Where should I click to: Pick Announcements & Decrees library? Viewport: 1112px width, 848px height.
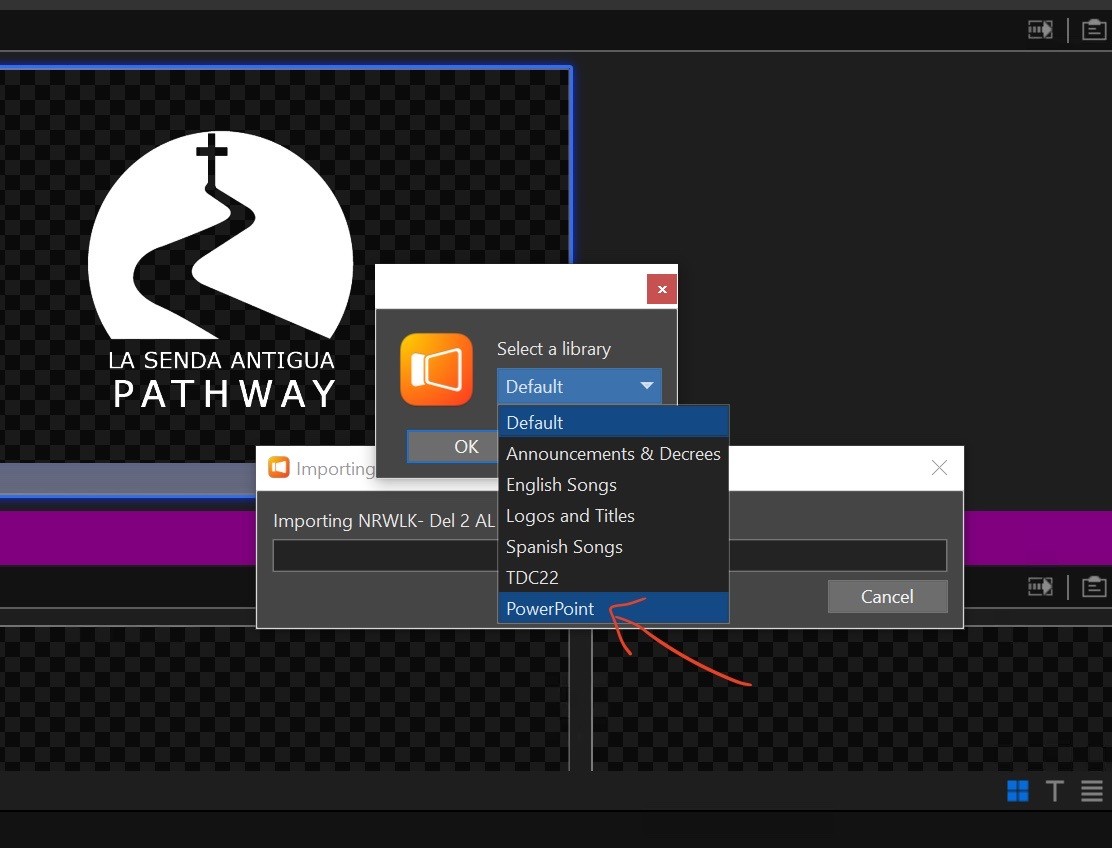(613, 454)
